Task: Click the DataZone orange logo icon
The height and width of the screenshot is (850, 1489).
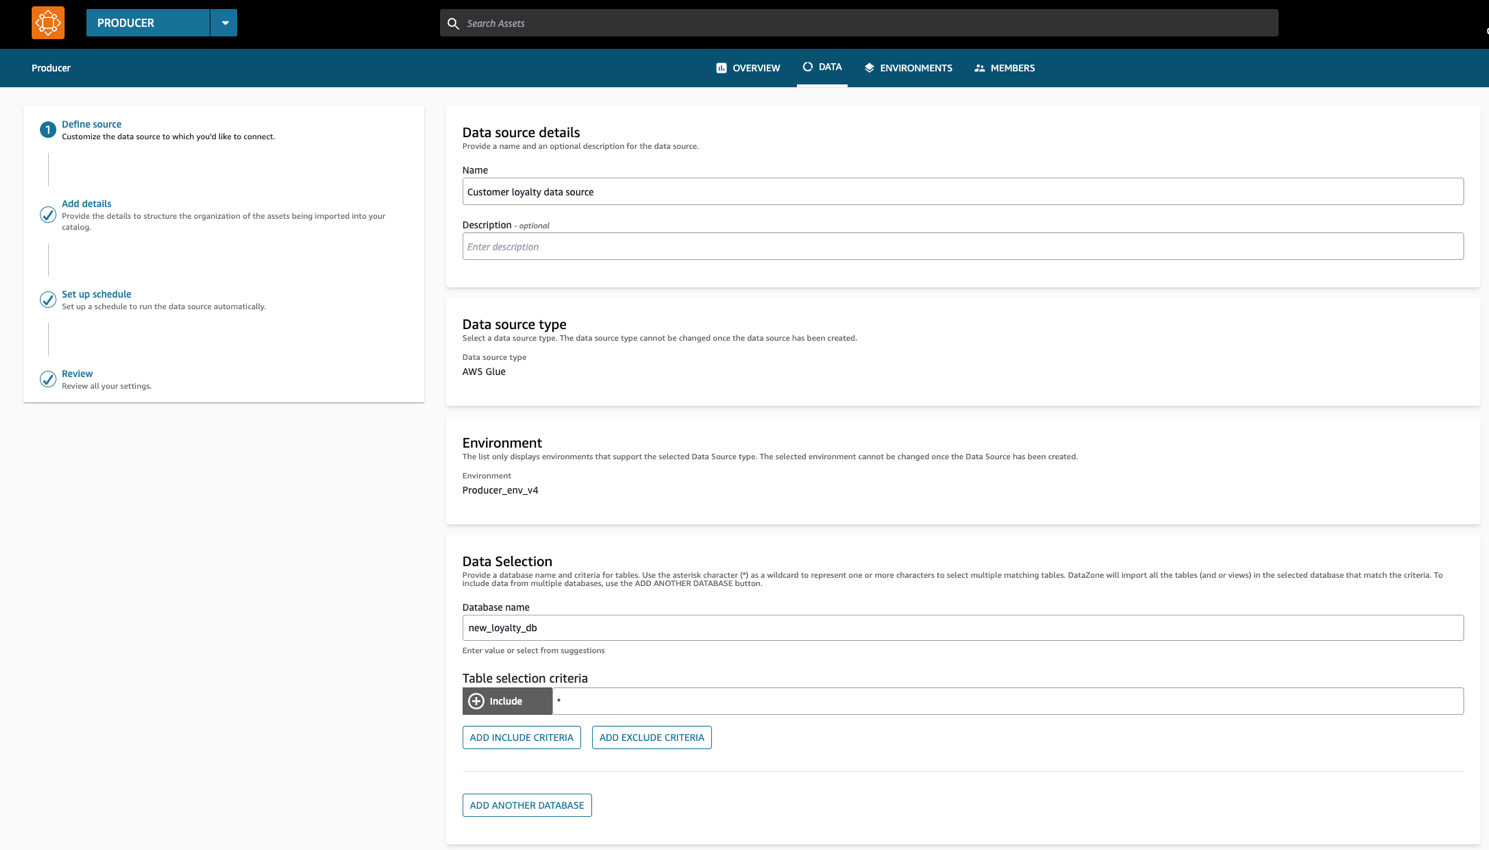Action: pyautogui.click(x=48, y=23)
